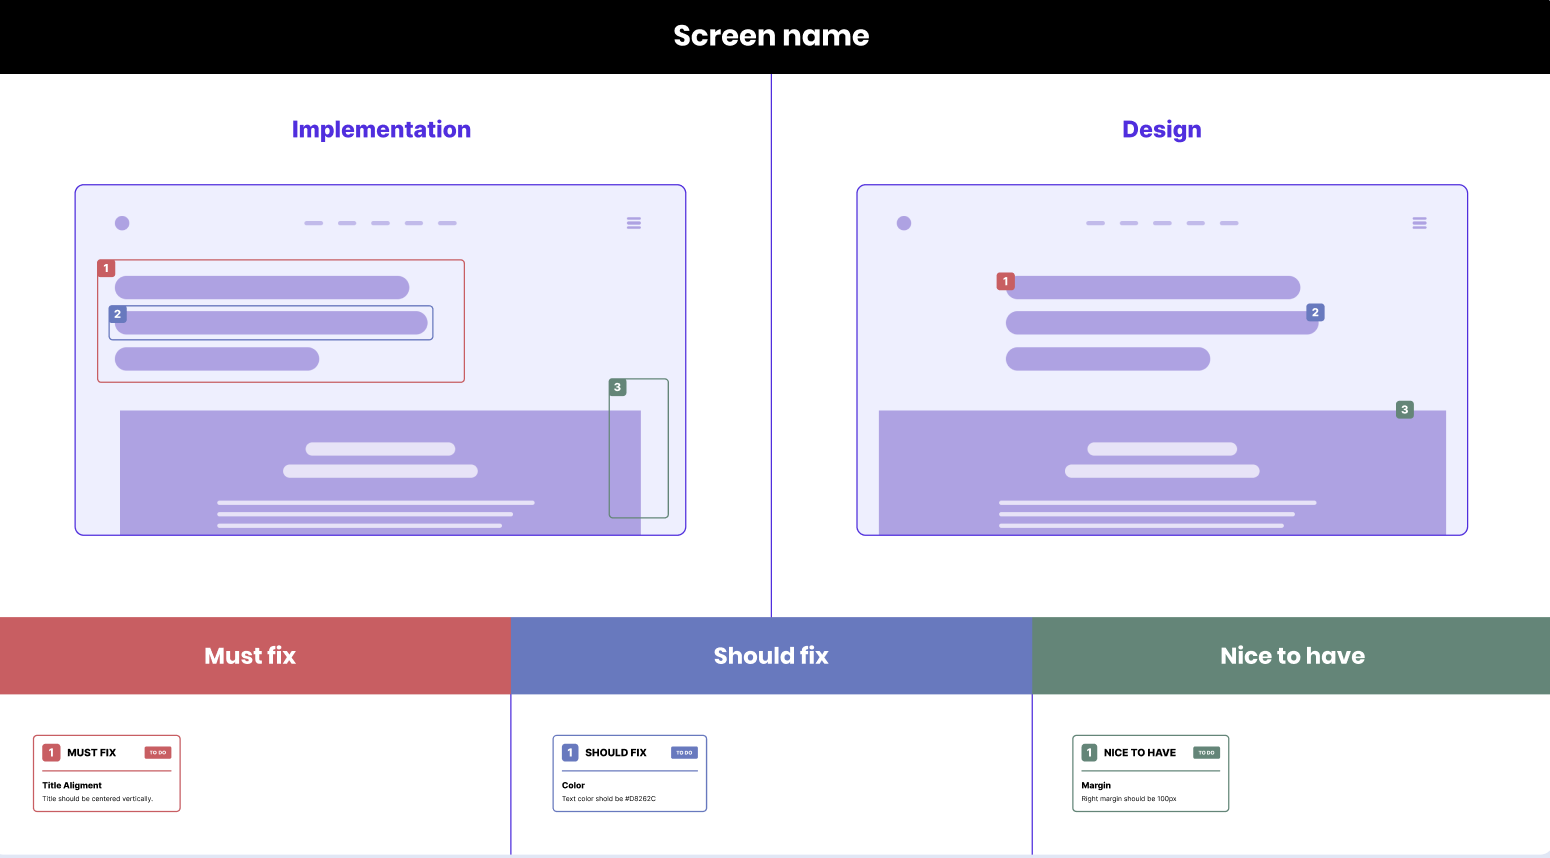Click TO DO tag on MUST FIX card

coord(158,753)
